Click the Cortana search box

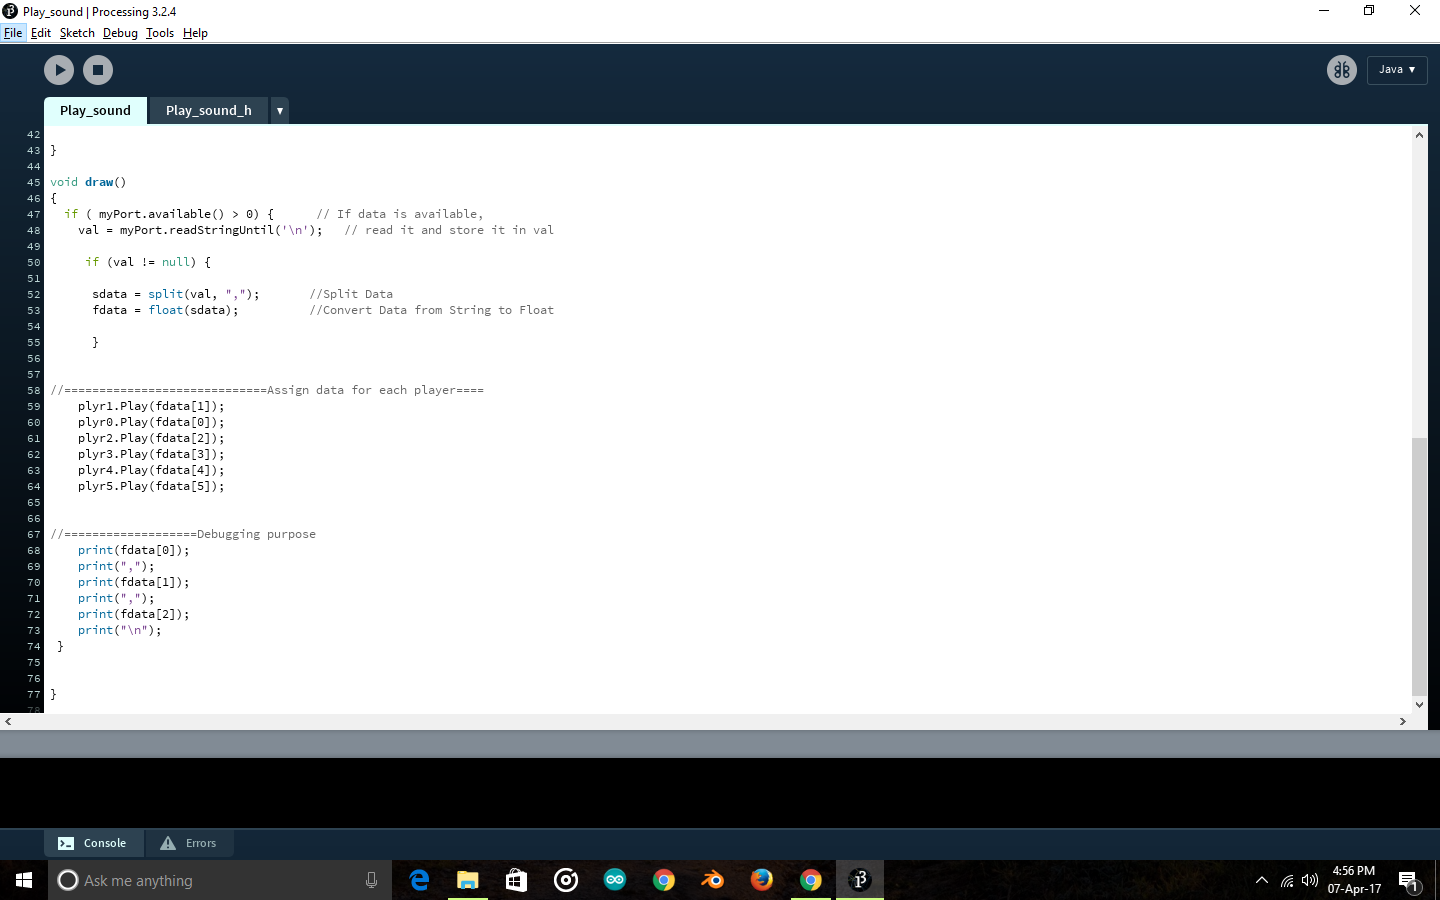pos(220,880)
